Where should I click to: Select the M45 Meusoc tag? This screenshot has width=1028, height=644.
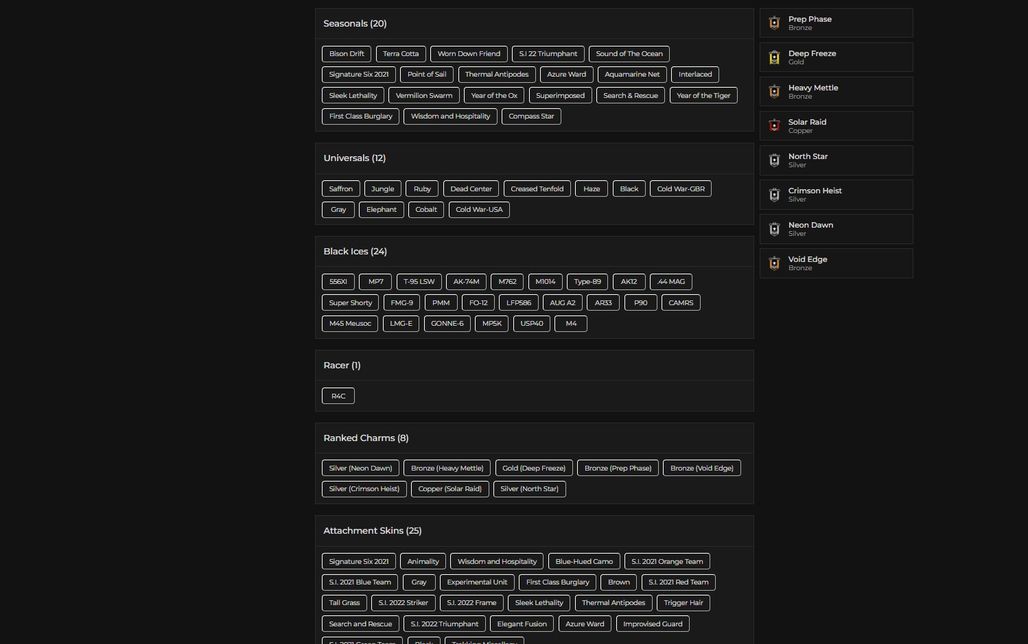coord(350,324)
